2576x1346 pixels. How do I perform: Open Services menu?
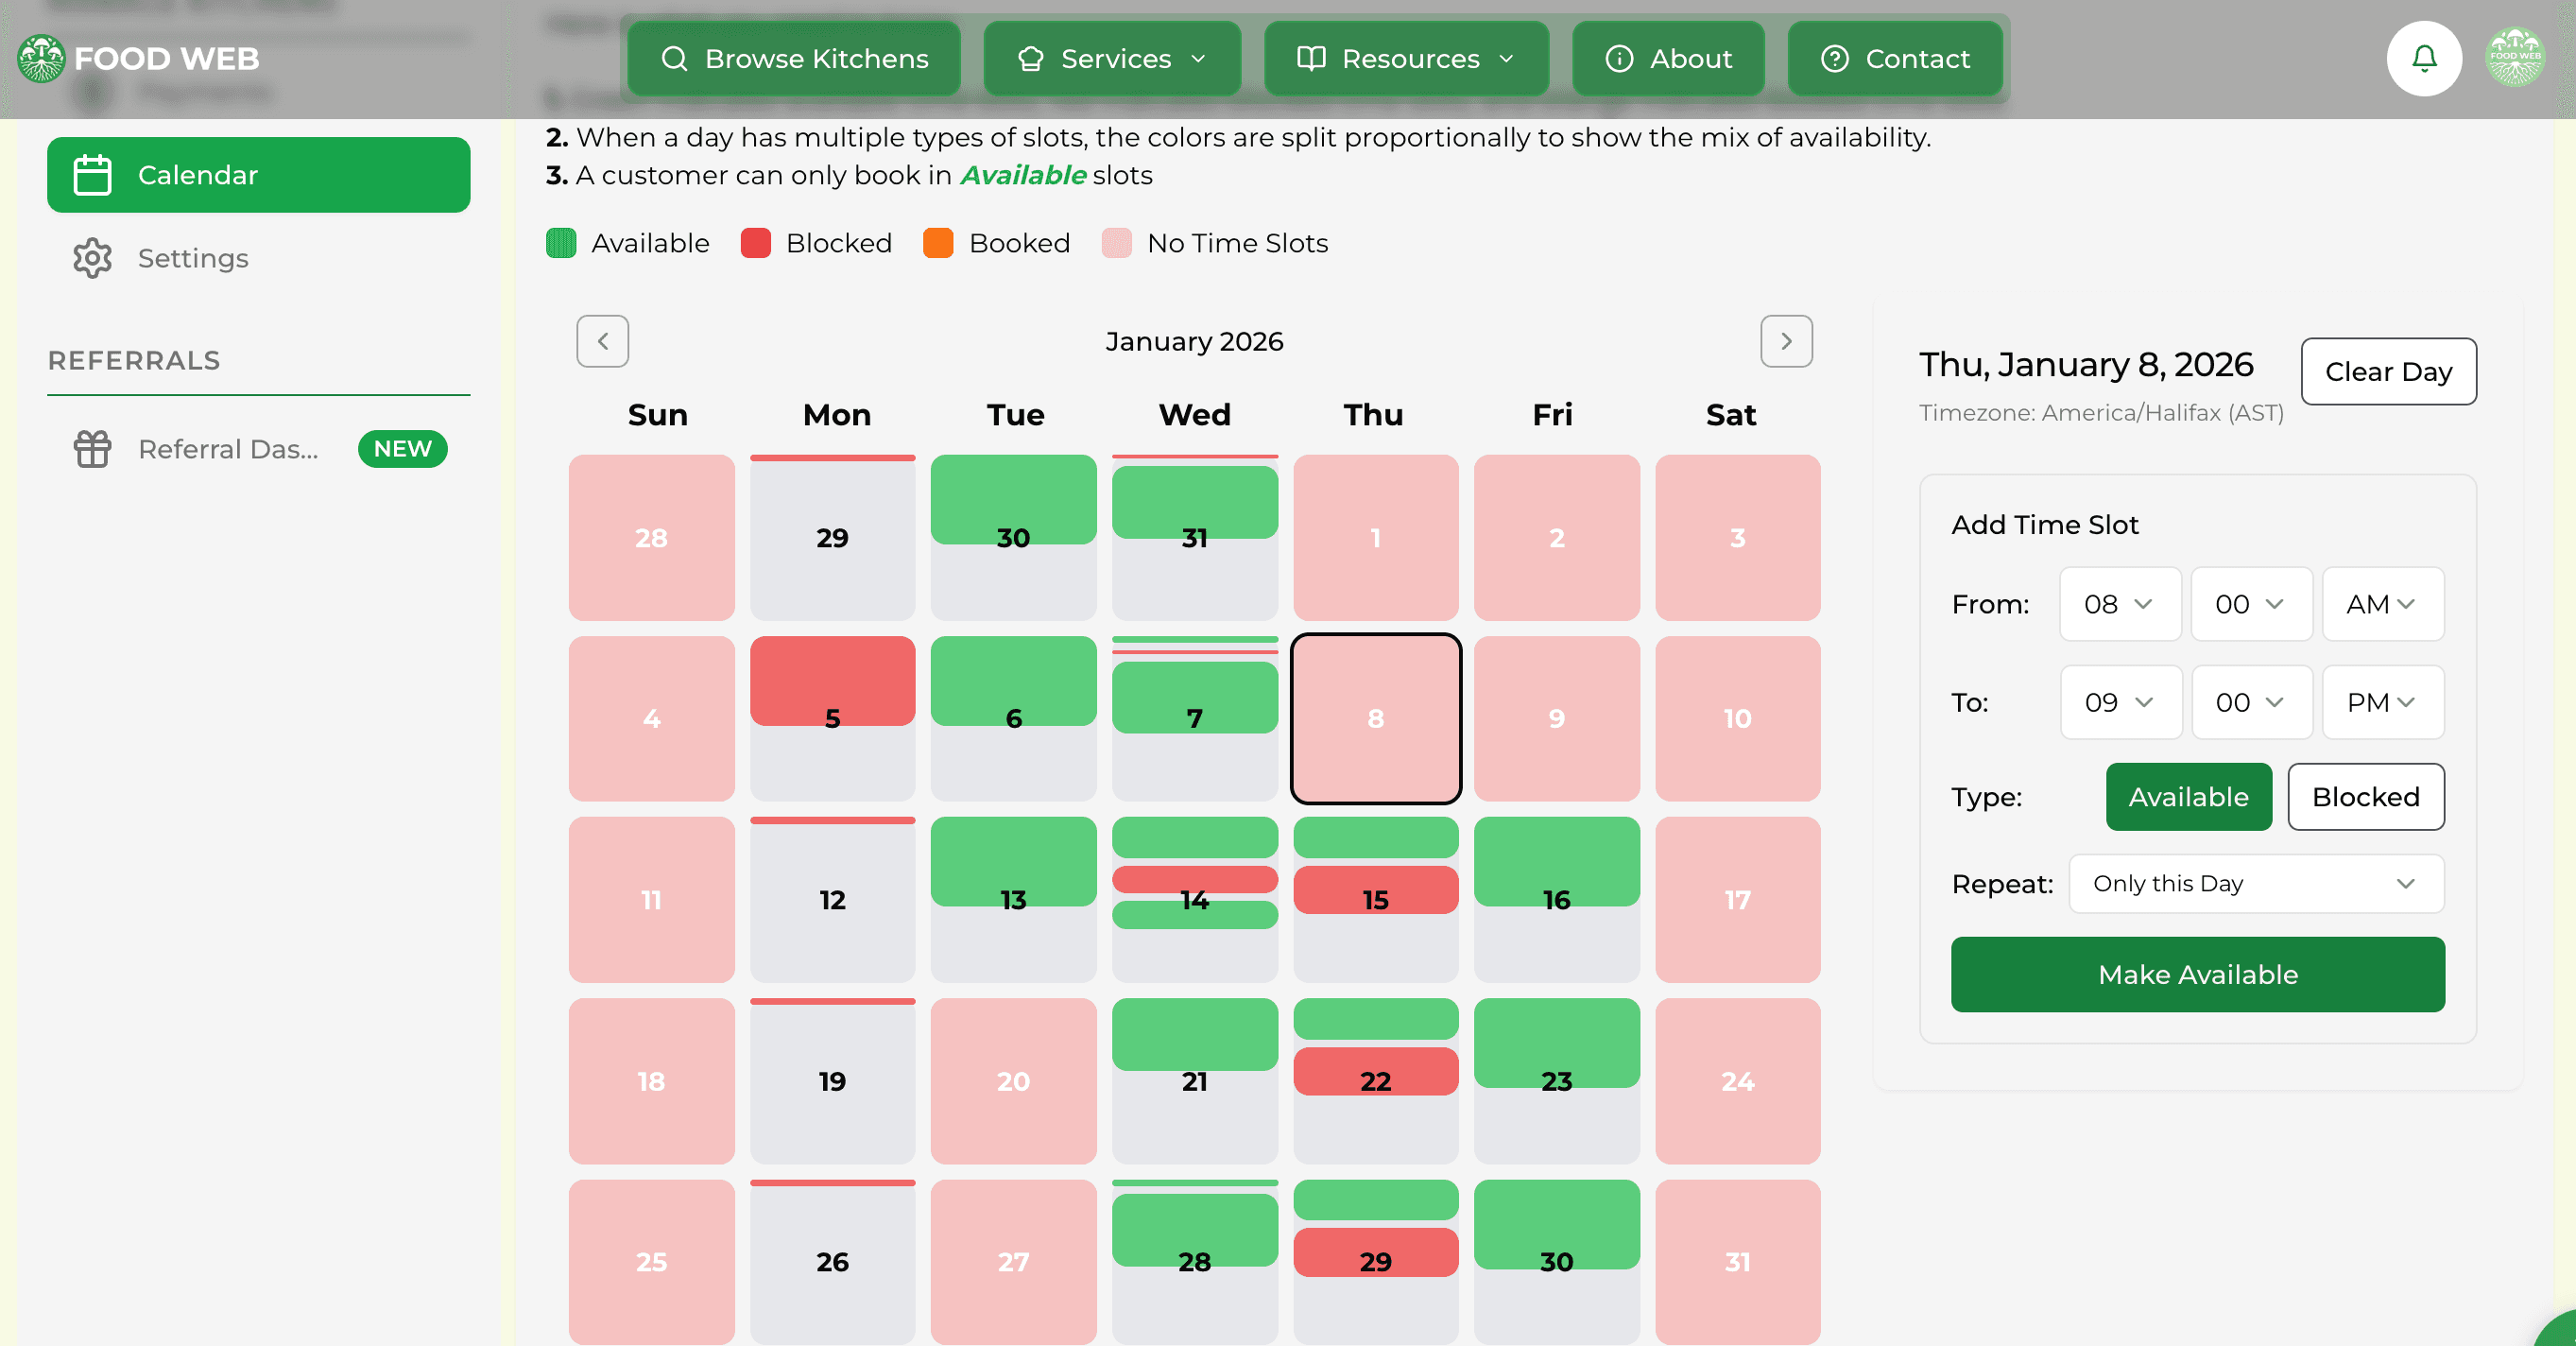click(1111, 59)
